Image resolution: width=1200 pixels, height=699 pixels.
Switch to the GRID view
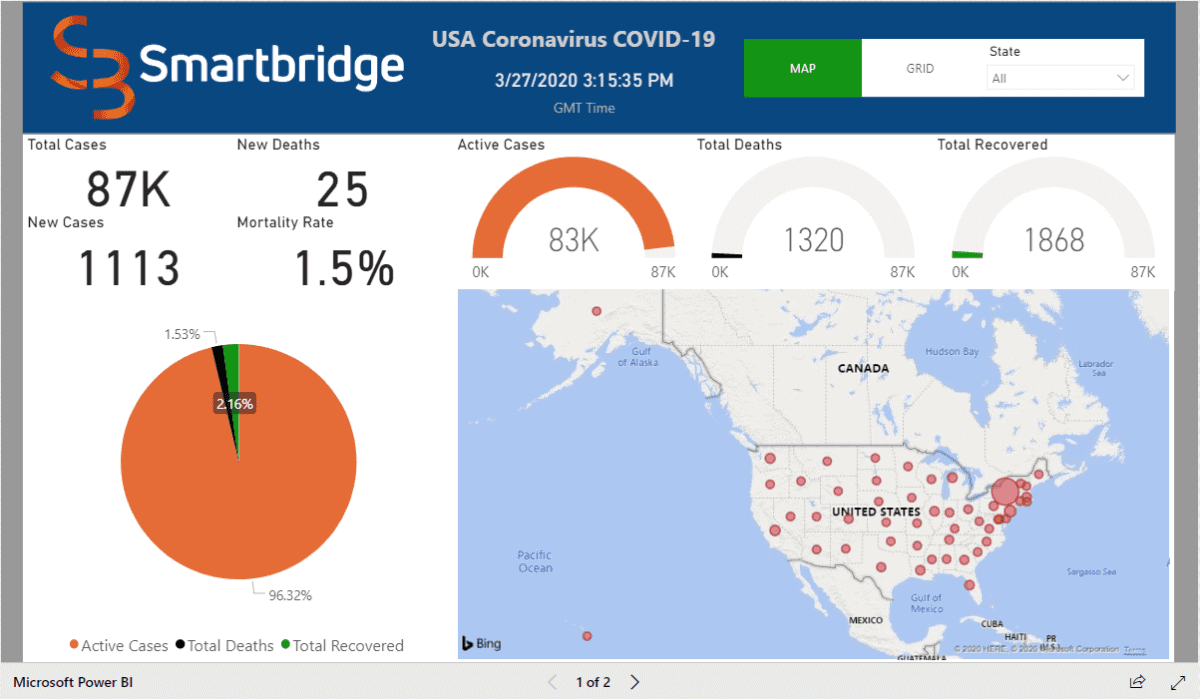(x=919, y=69)
